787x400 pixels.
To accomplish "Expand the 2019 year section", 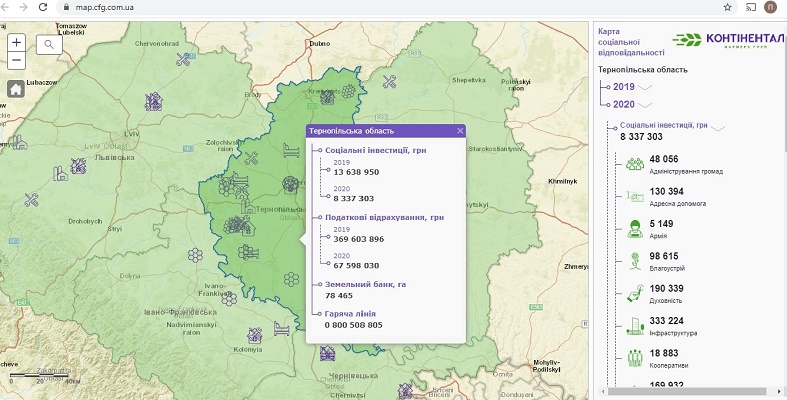I will 644,87.
